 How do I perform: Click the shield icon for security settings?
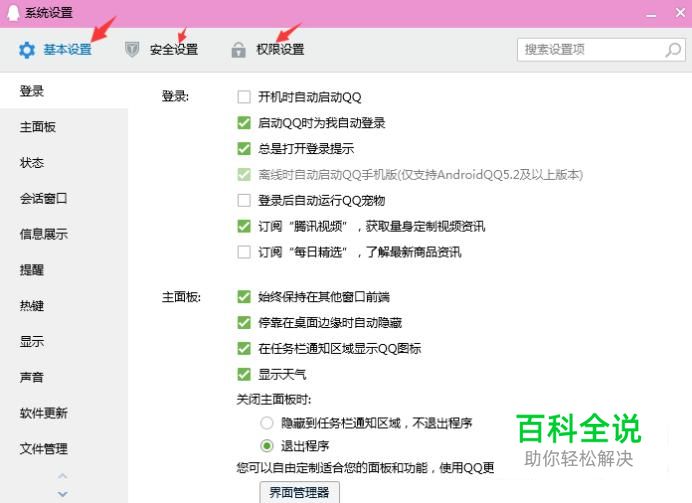click(132, 49)
